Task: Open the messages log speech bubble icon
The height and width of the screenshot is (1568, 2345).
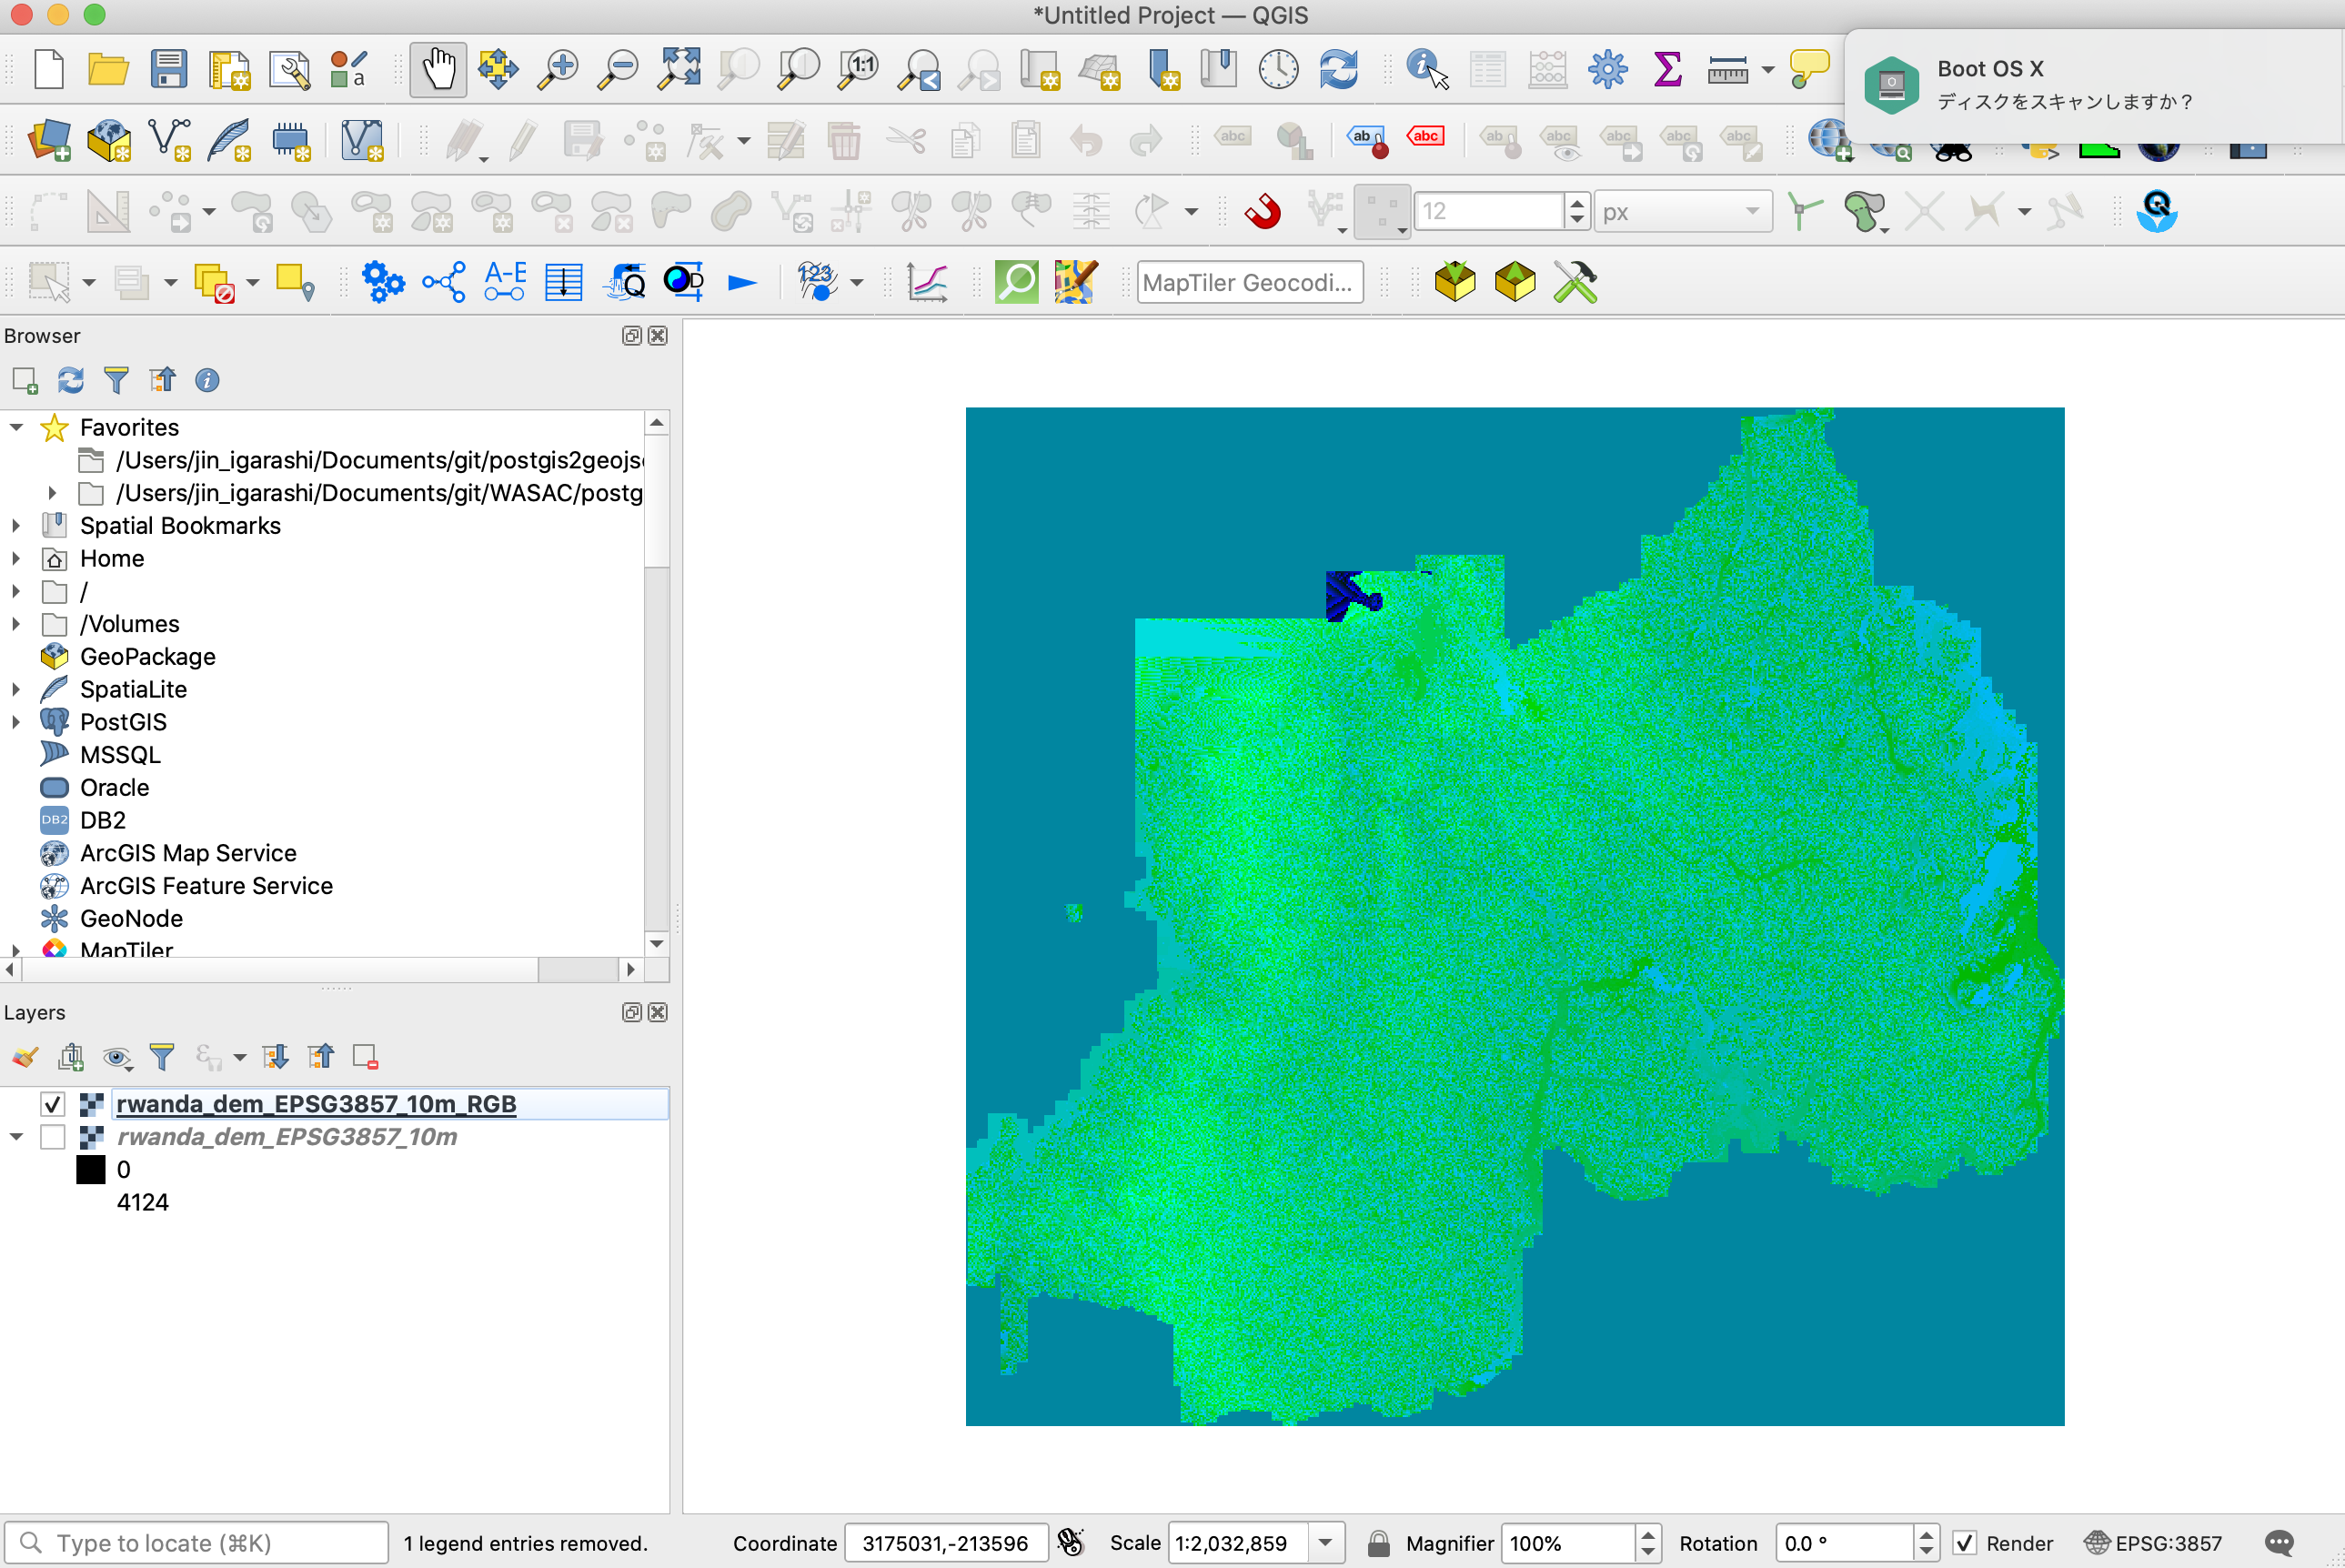Action: coord(2280,1543)
